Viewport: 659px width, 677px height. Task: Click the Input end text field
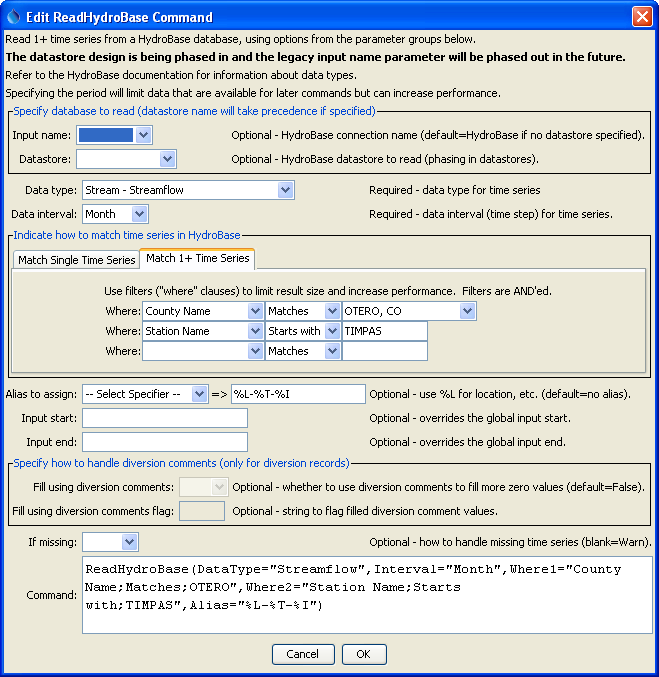click(164, 442)
